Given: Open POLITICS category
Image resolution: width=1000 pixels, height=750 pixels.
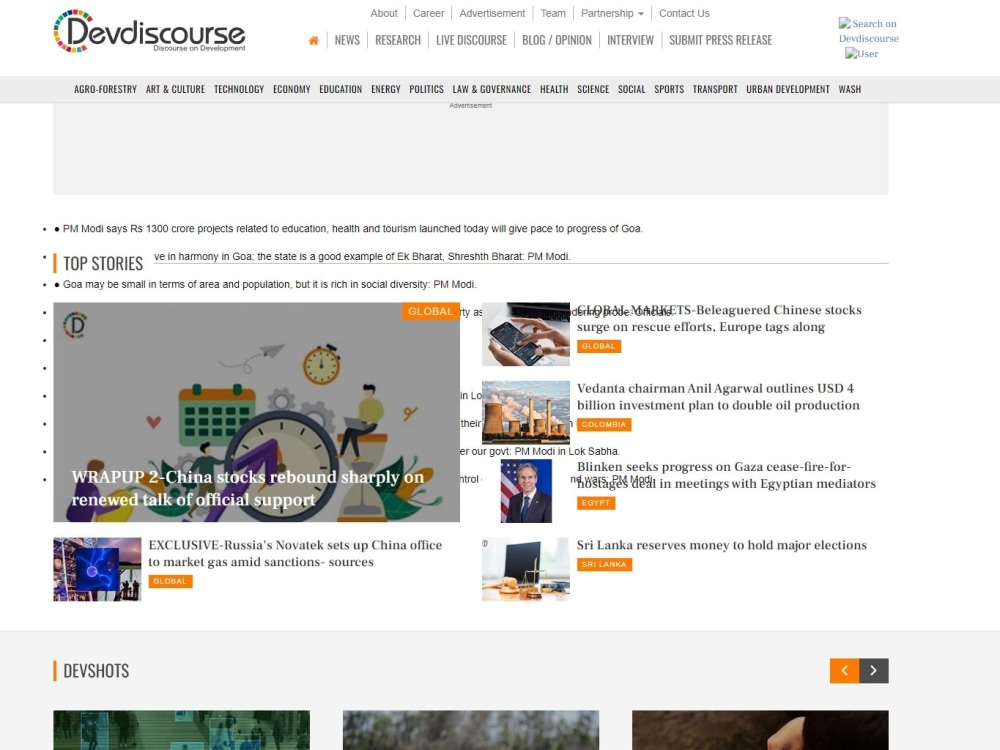Looking at the screenshot, I should [x=426, y=89].
